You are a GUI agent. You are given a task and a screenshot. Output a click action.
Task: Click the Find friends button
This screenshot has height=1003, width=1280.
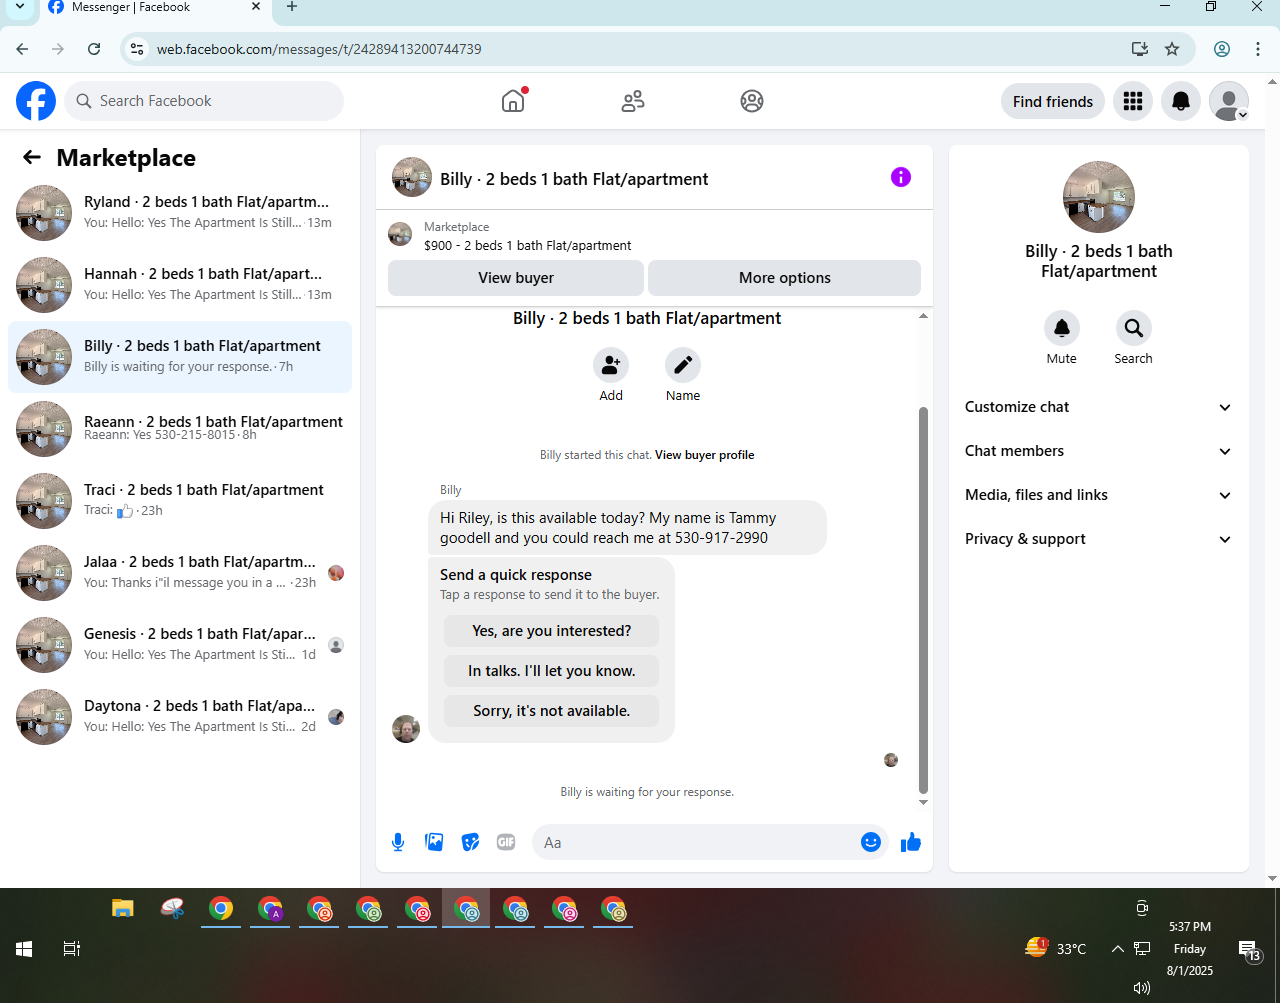pos(1053,101)
